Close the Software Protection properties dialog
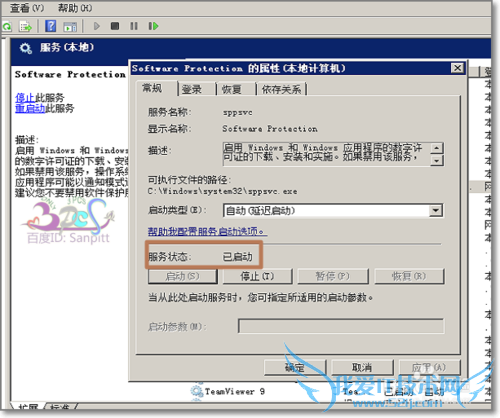The height and width of the screenshot is (418, 500). 457,68
